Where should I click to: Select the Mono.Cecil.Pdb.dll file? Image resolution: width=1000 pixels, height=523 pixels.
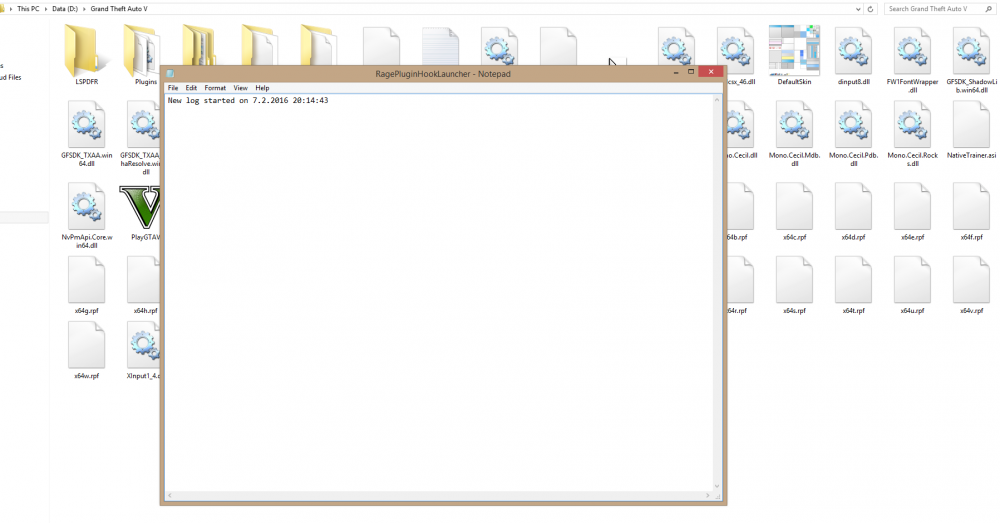click(853, 133)
